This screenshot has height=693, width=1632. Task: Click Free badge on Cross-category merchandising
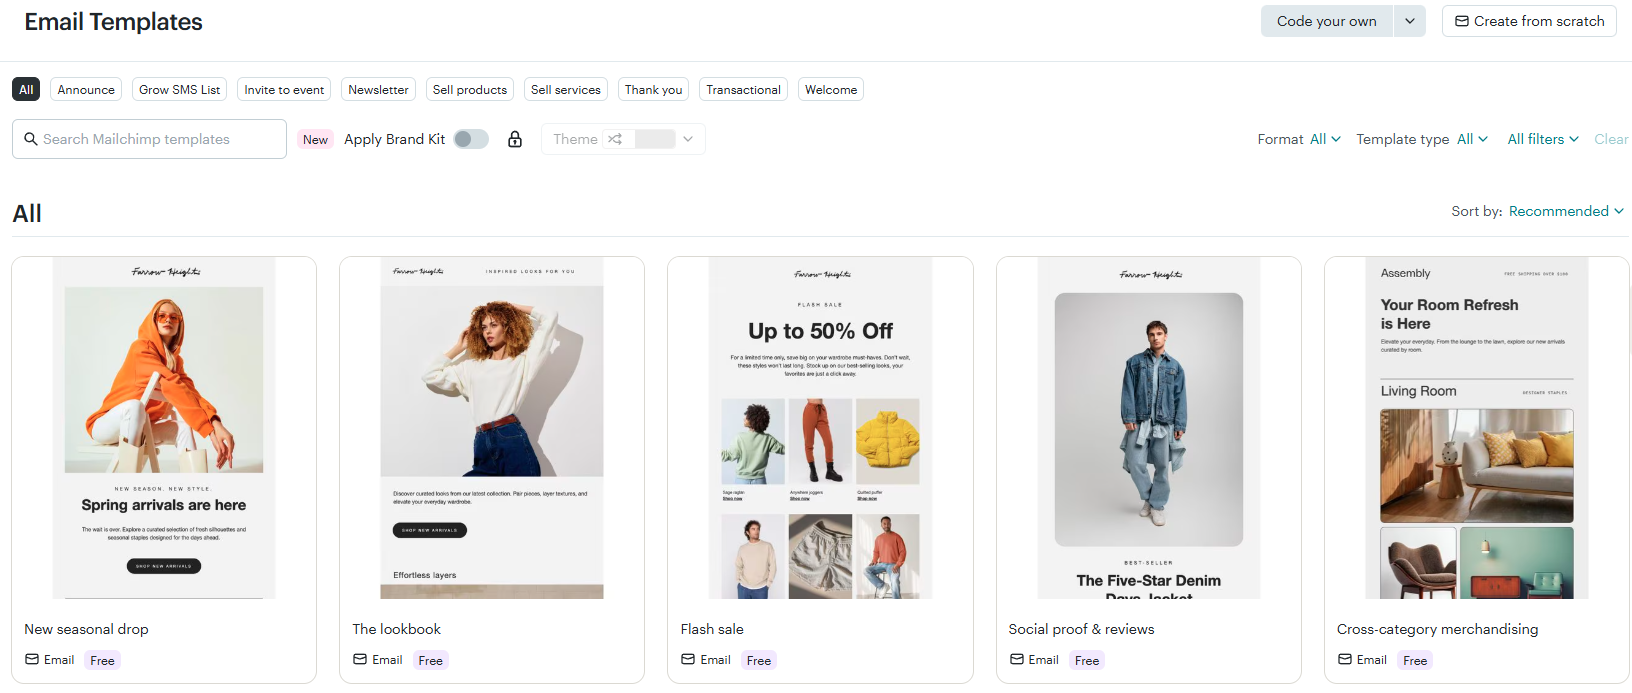coord(1415,660)
